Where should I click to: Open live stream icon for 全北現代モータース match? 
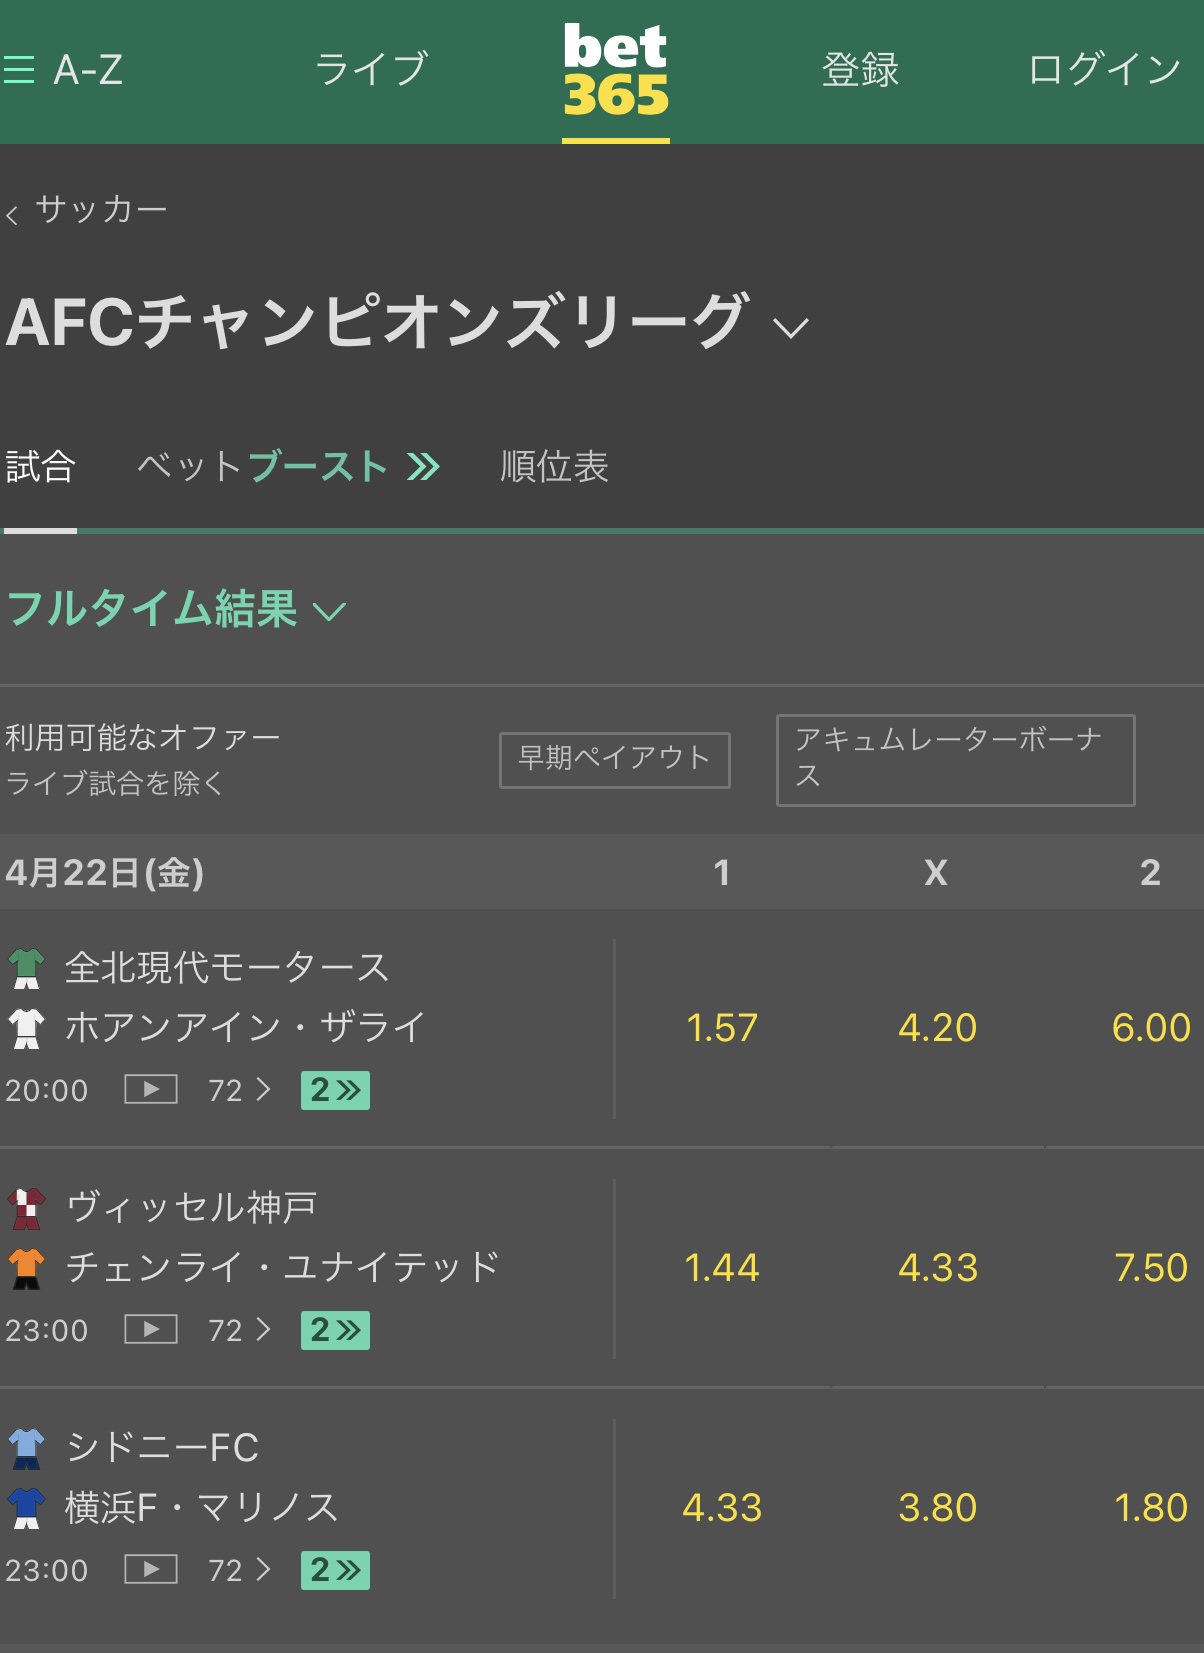tap(151, 1089)
